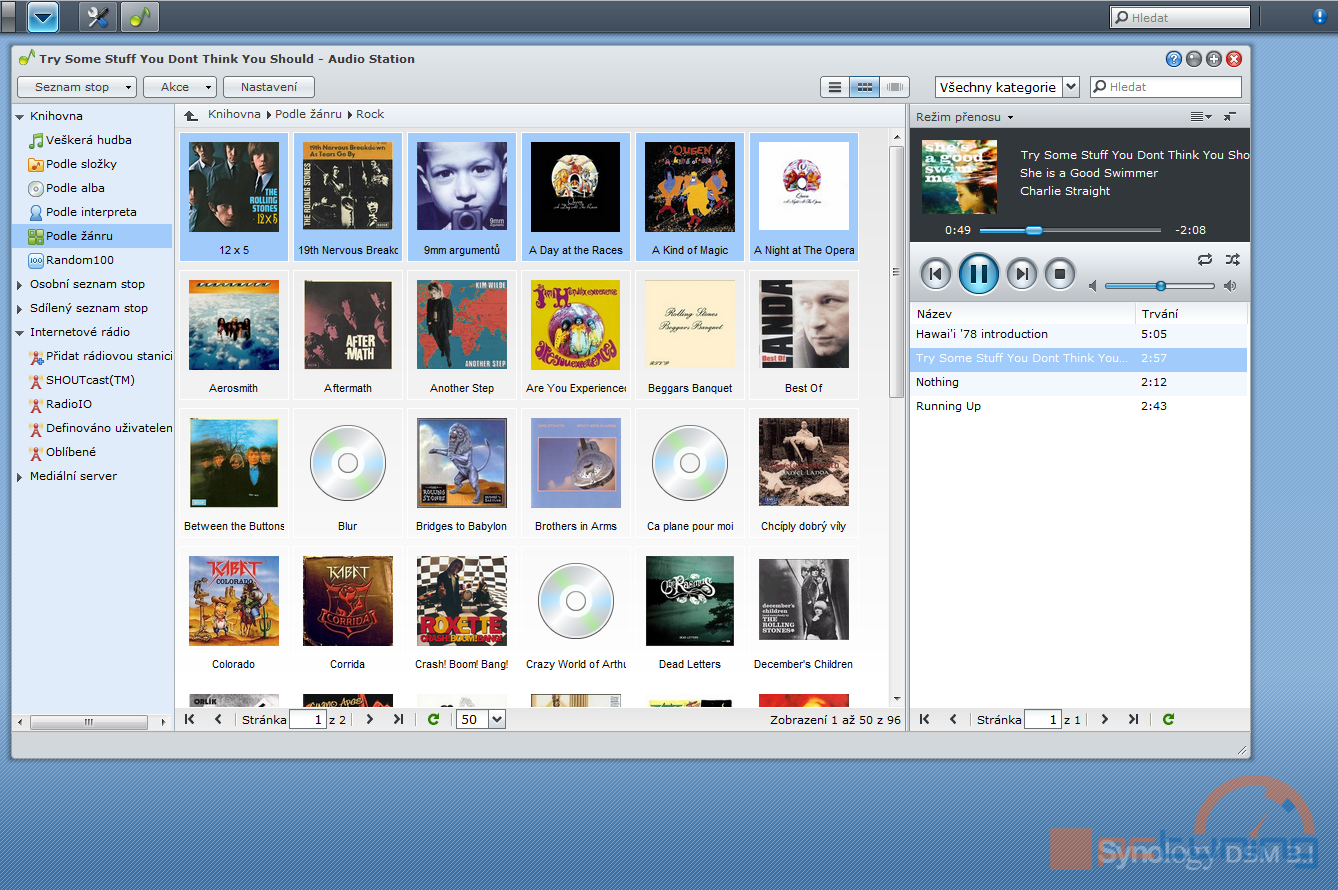Select Veškerá hudba in the library
Screen dimensions: 1338x890
[x=89, y=140]
